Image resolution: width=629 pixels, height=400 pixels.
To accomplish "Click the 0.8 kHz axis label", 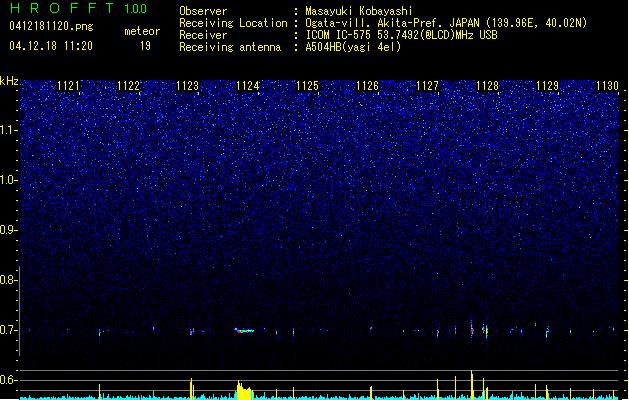I will point(9,280).
